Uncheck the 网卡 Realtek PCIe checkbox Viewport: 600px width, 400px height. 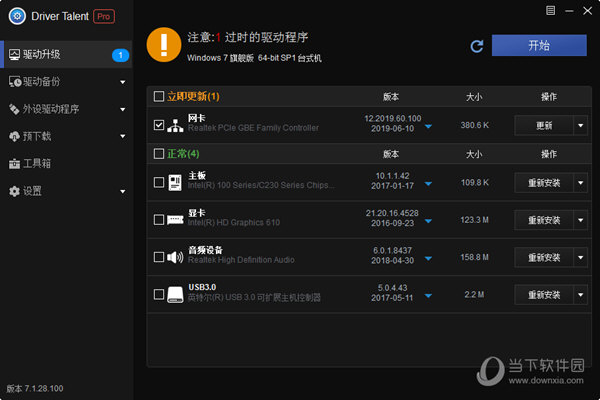point(159,125)
